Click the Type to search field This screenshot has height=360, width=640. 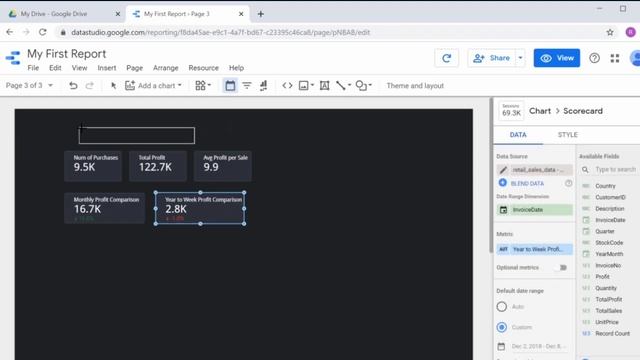point(615,169)
